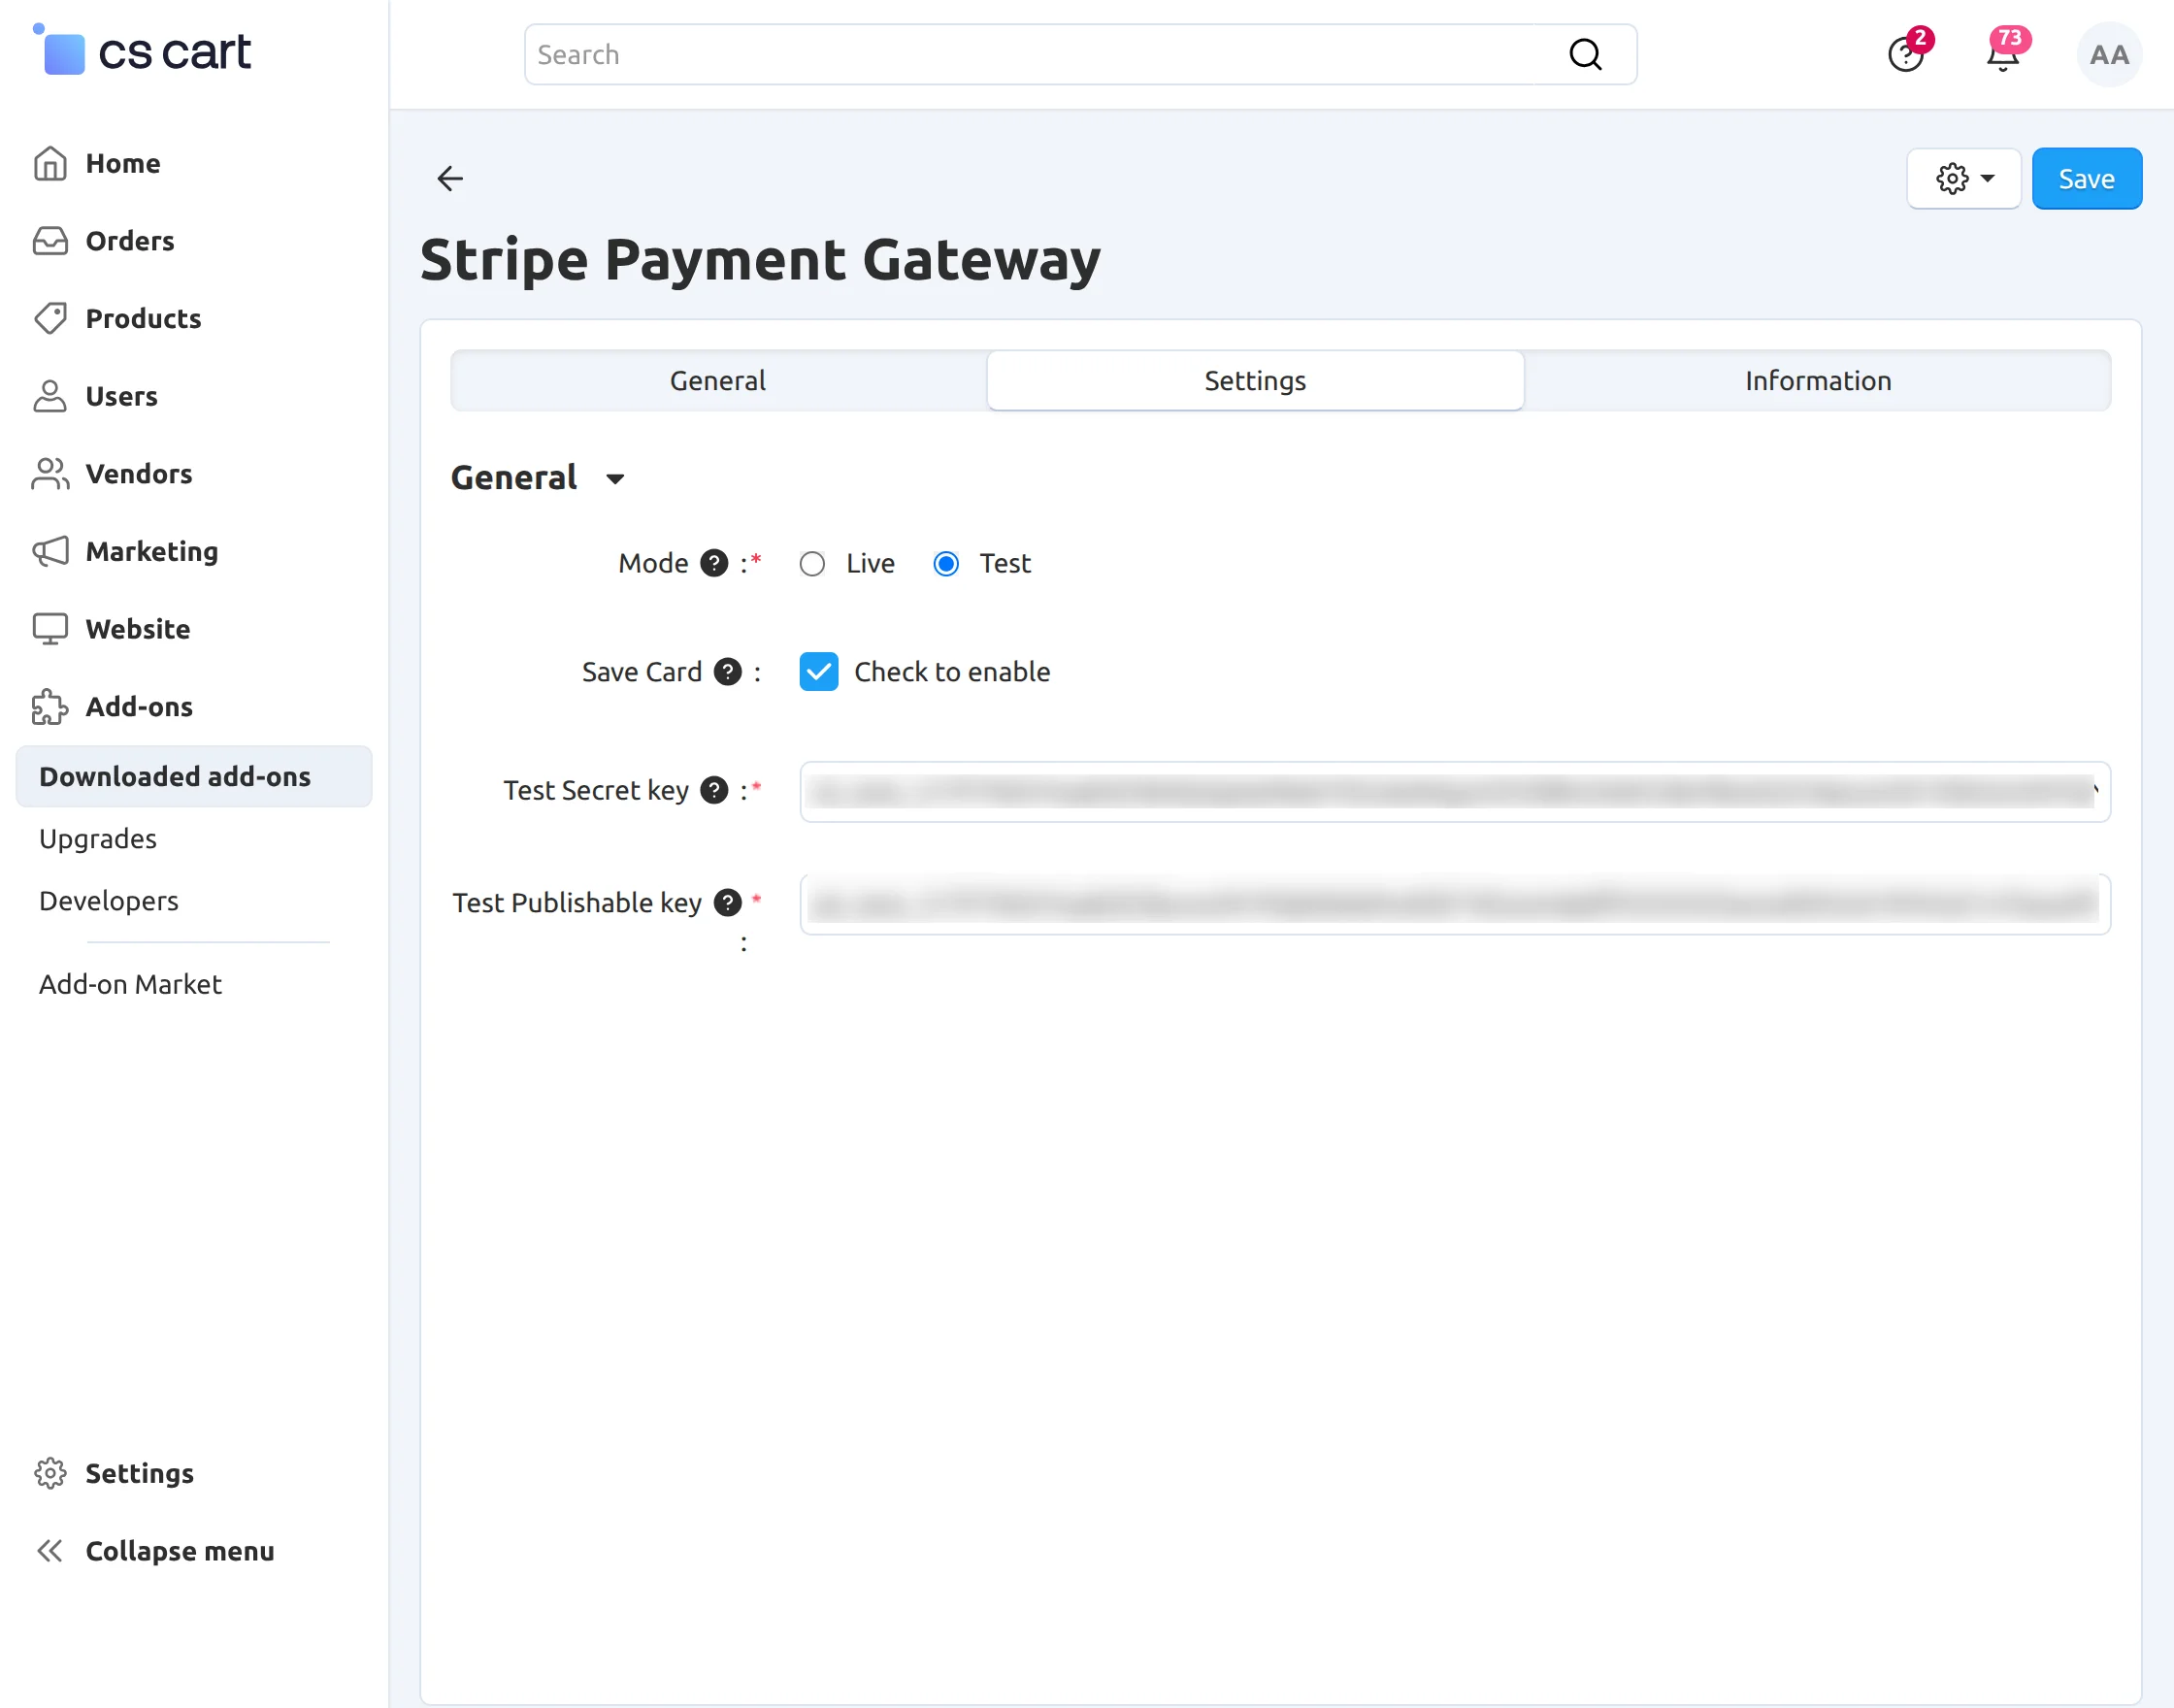Click the blue Save button
Viewport: 2174px width, 1708px height.
click(x=2087, y=179)
